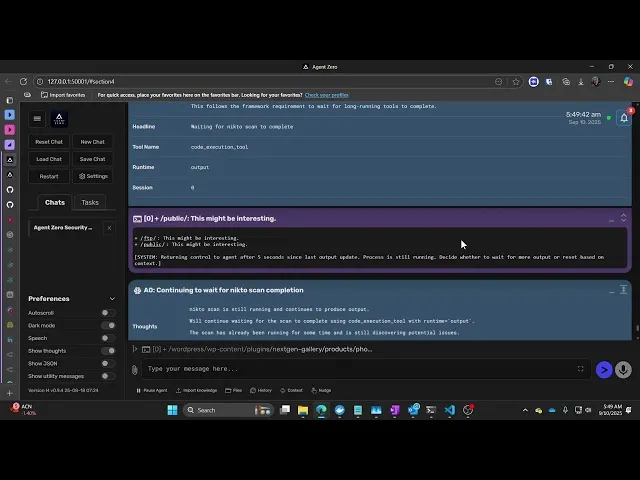Minimize the nikto scan completion message
640x480 pixels.
click(611, 290)
